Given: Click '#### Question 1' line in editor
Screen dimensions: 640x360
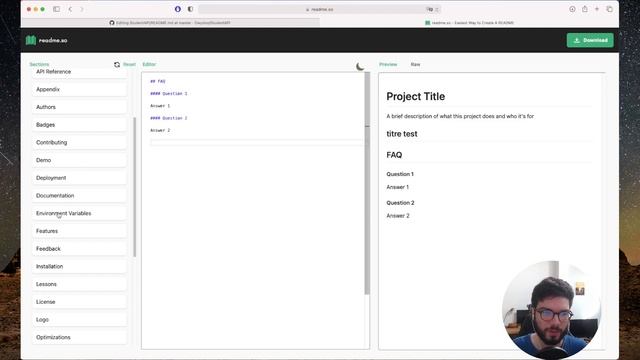Looking at the screenshot, I should coord(169,93).
